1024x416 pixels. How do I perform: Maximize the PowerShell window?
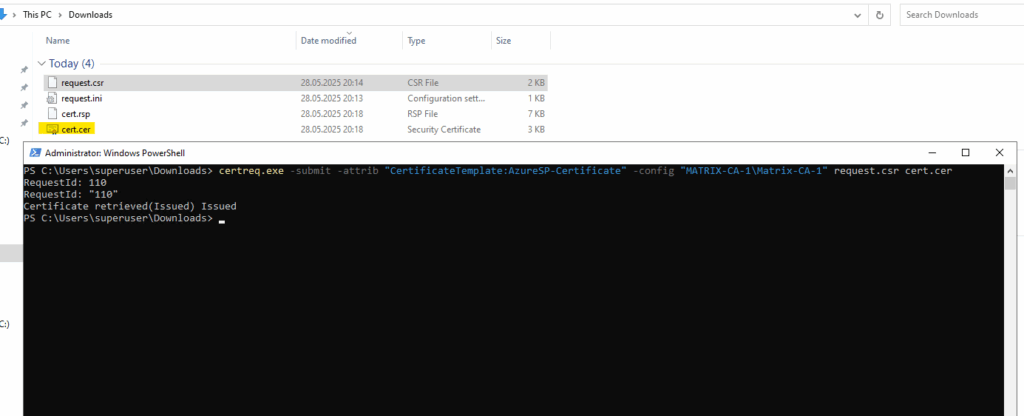tap(965, 153)
